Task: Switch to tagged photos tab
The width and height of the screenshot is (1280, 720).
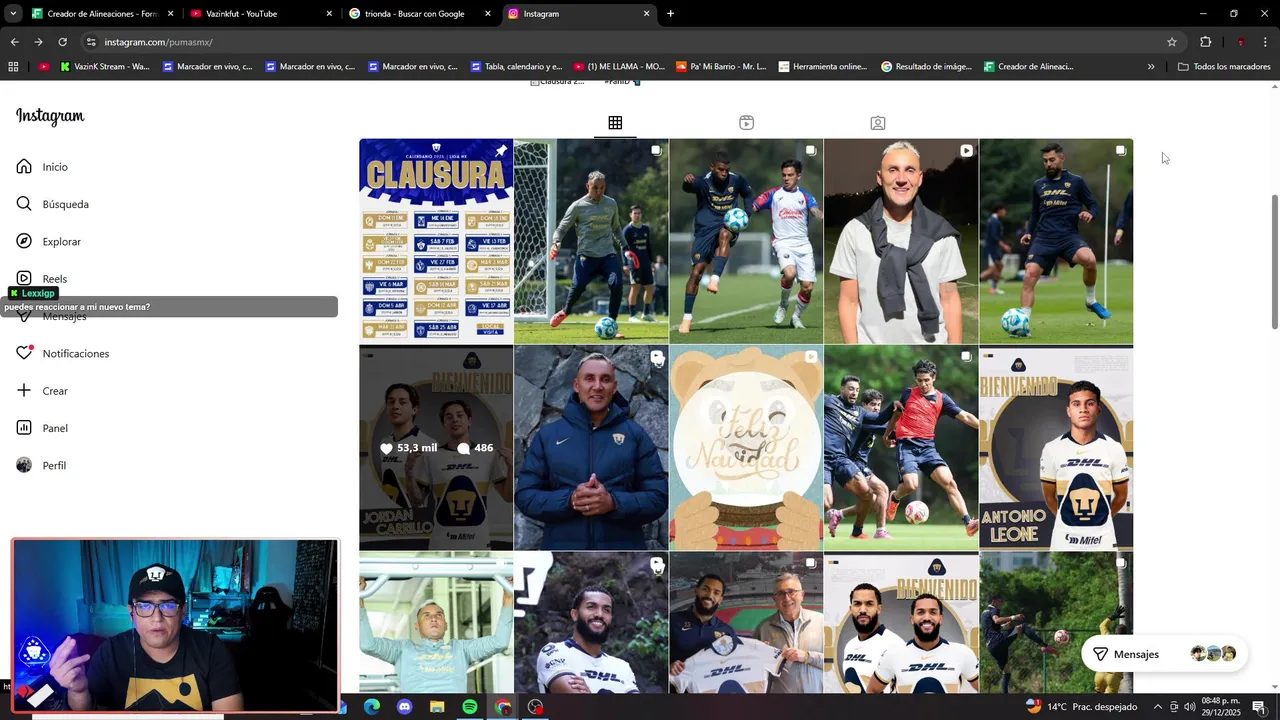Action: point(877,123)
